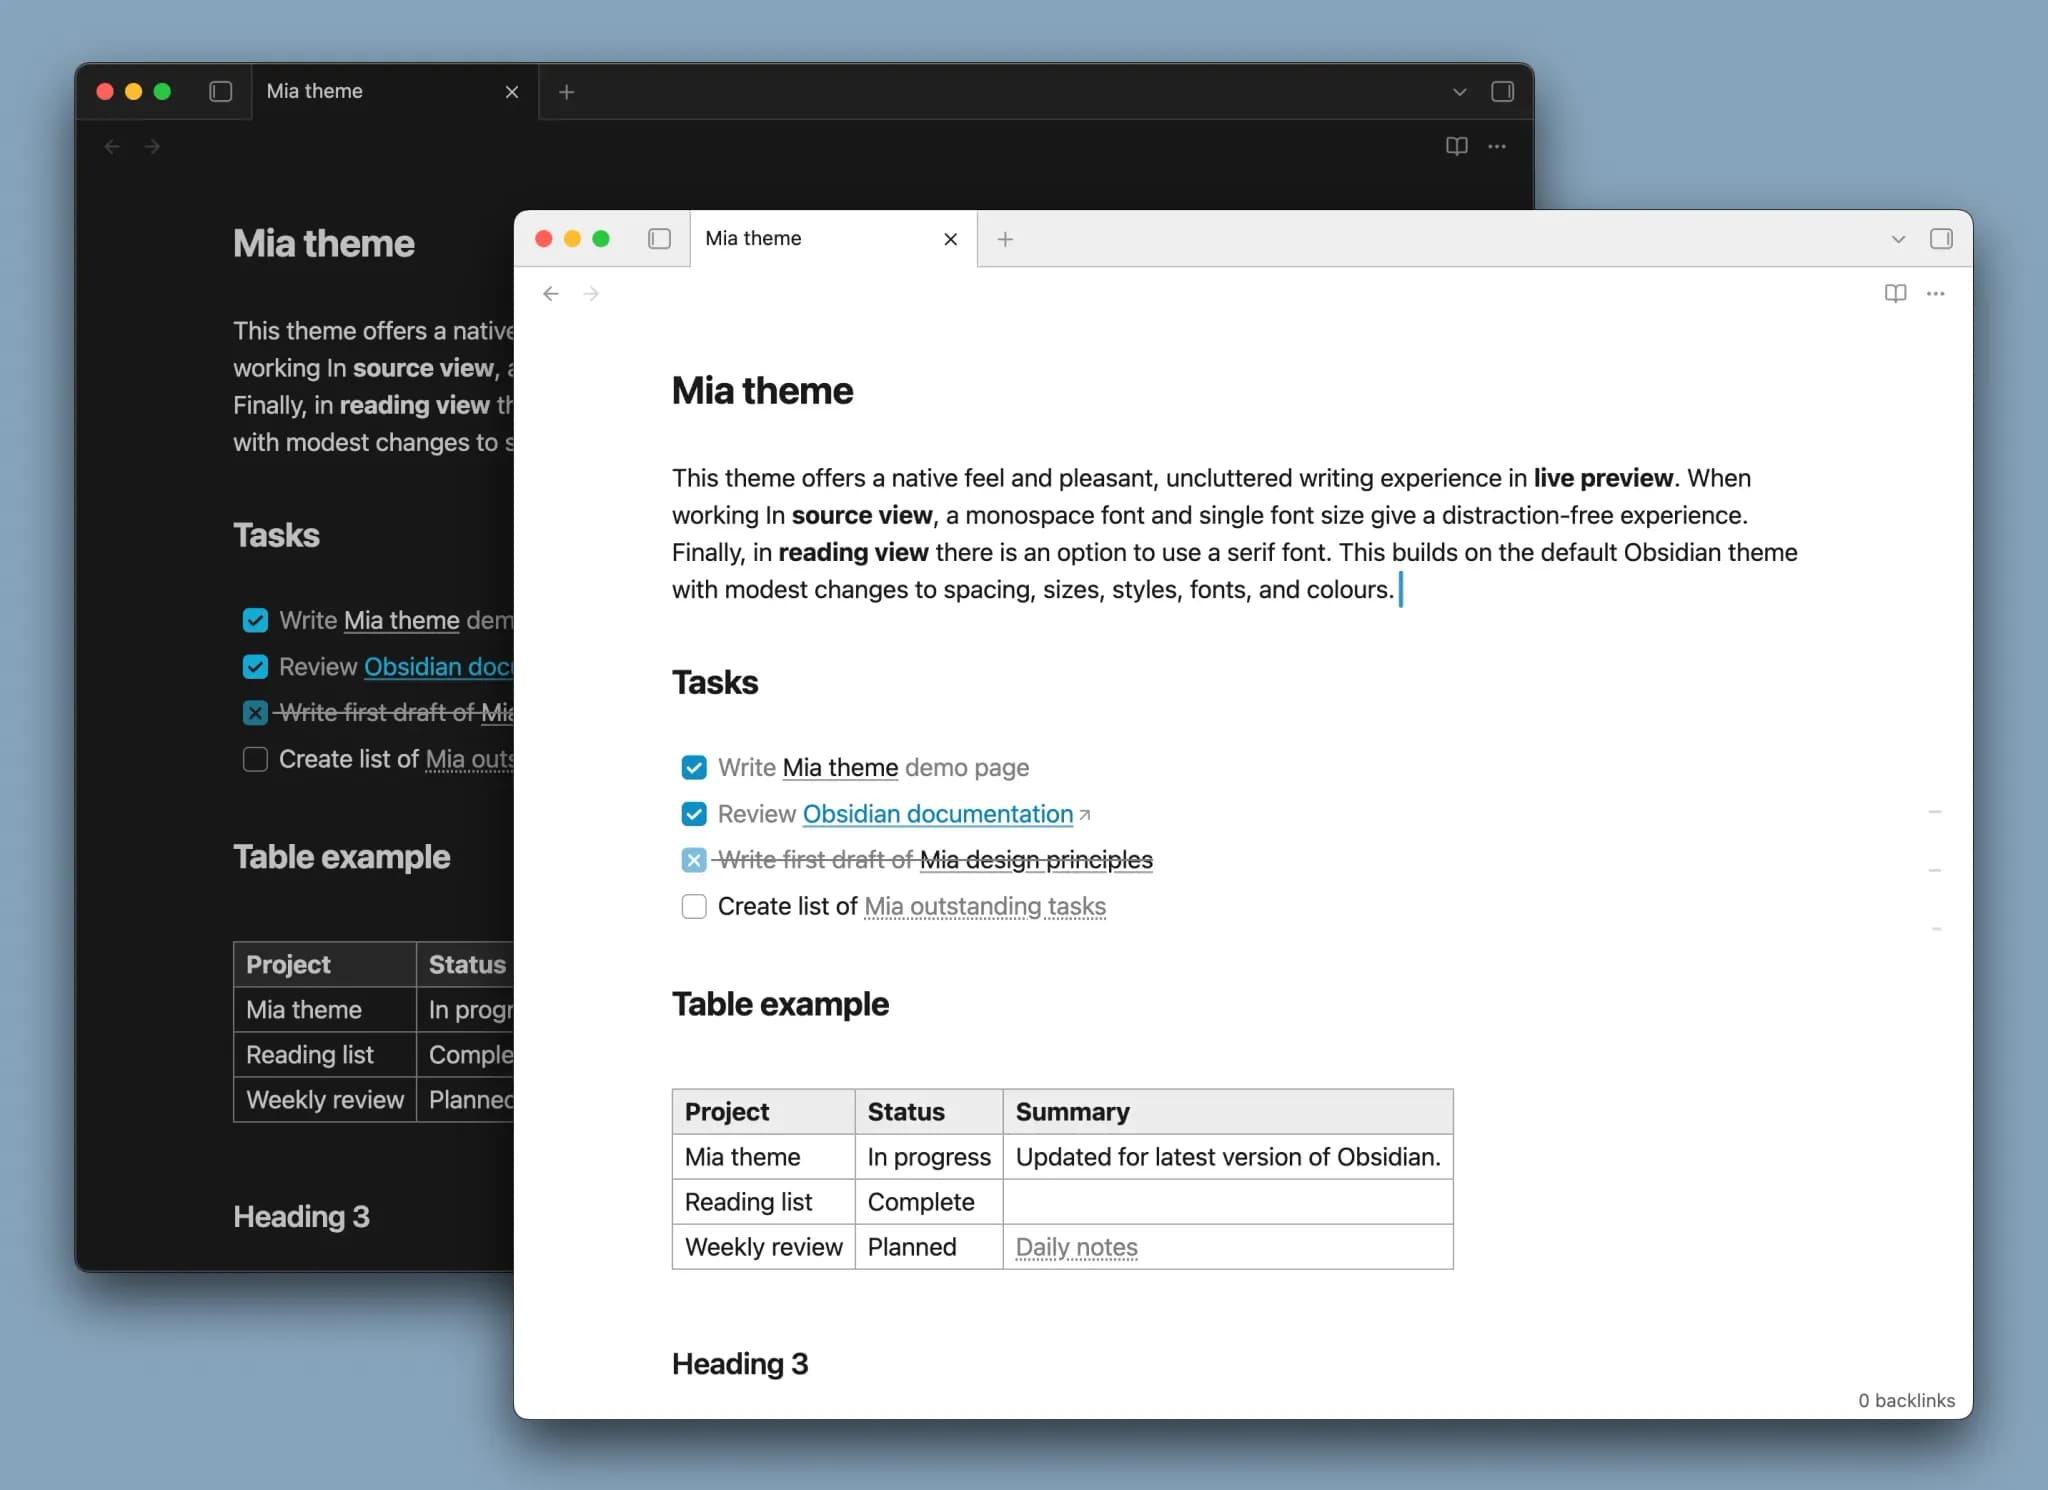Click 'Tasks' heading in light window
This screenshot has height=1490, width=2048.
coord(715,682)
